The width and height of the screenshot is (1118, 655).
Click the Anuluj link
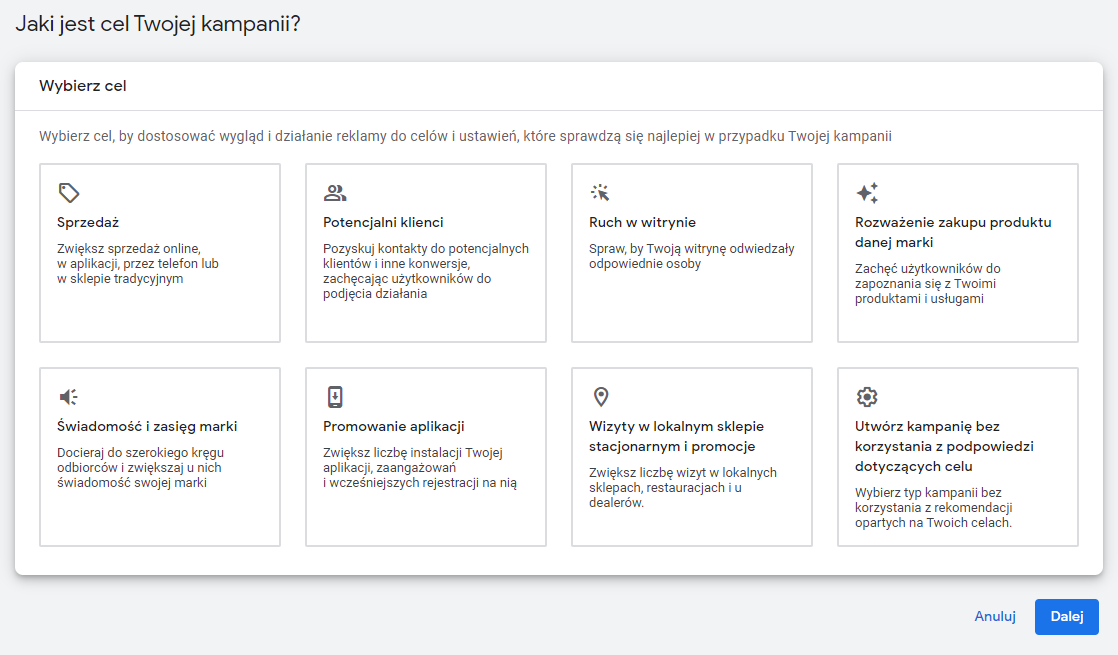coord(995,616)
